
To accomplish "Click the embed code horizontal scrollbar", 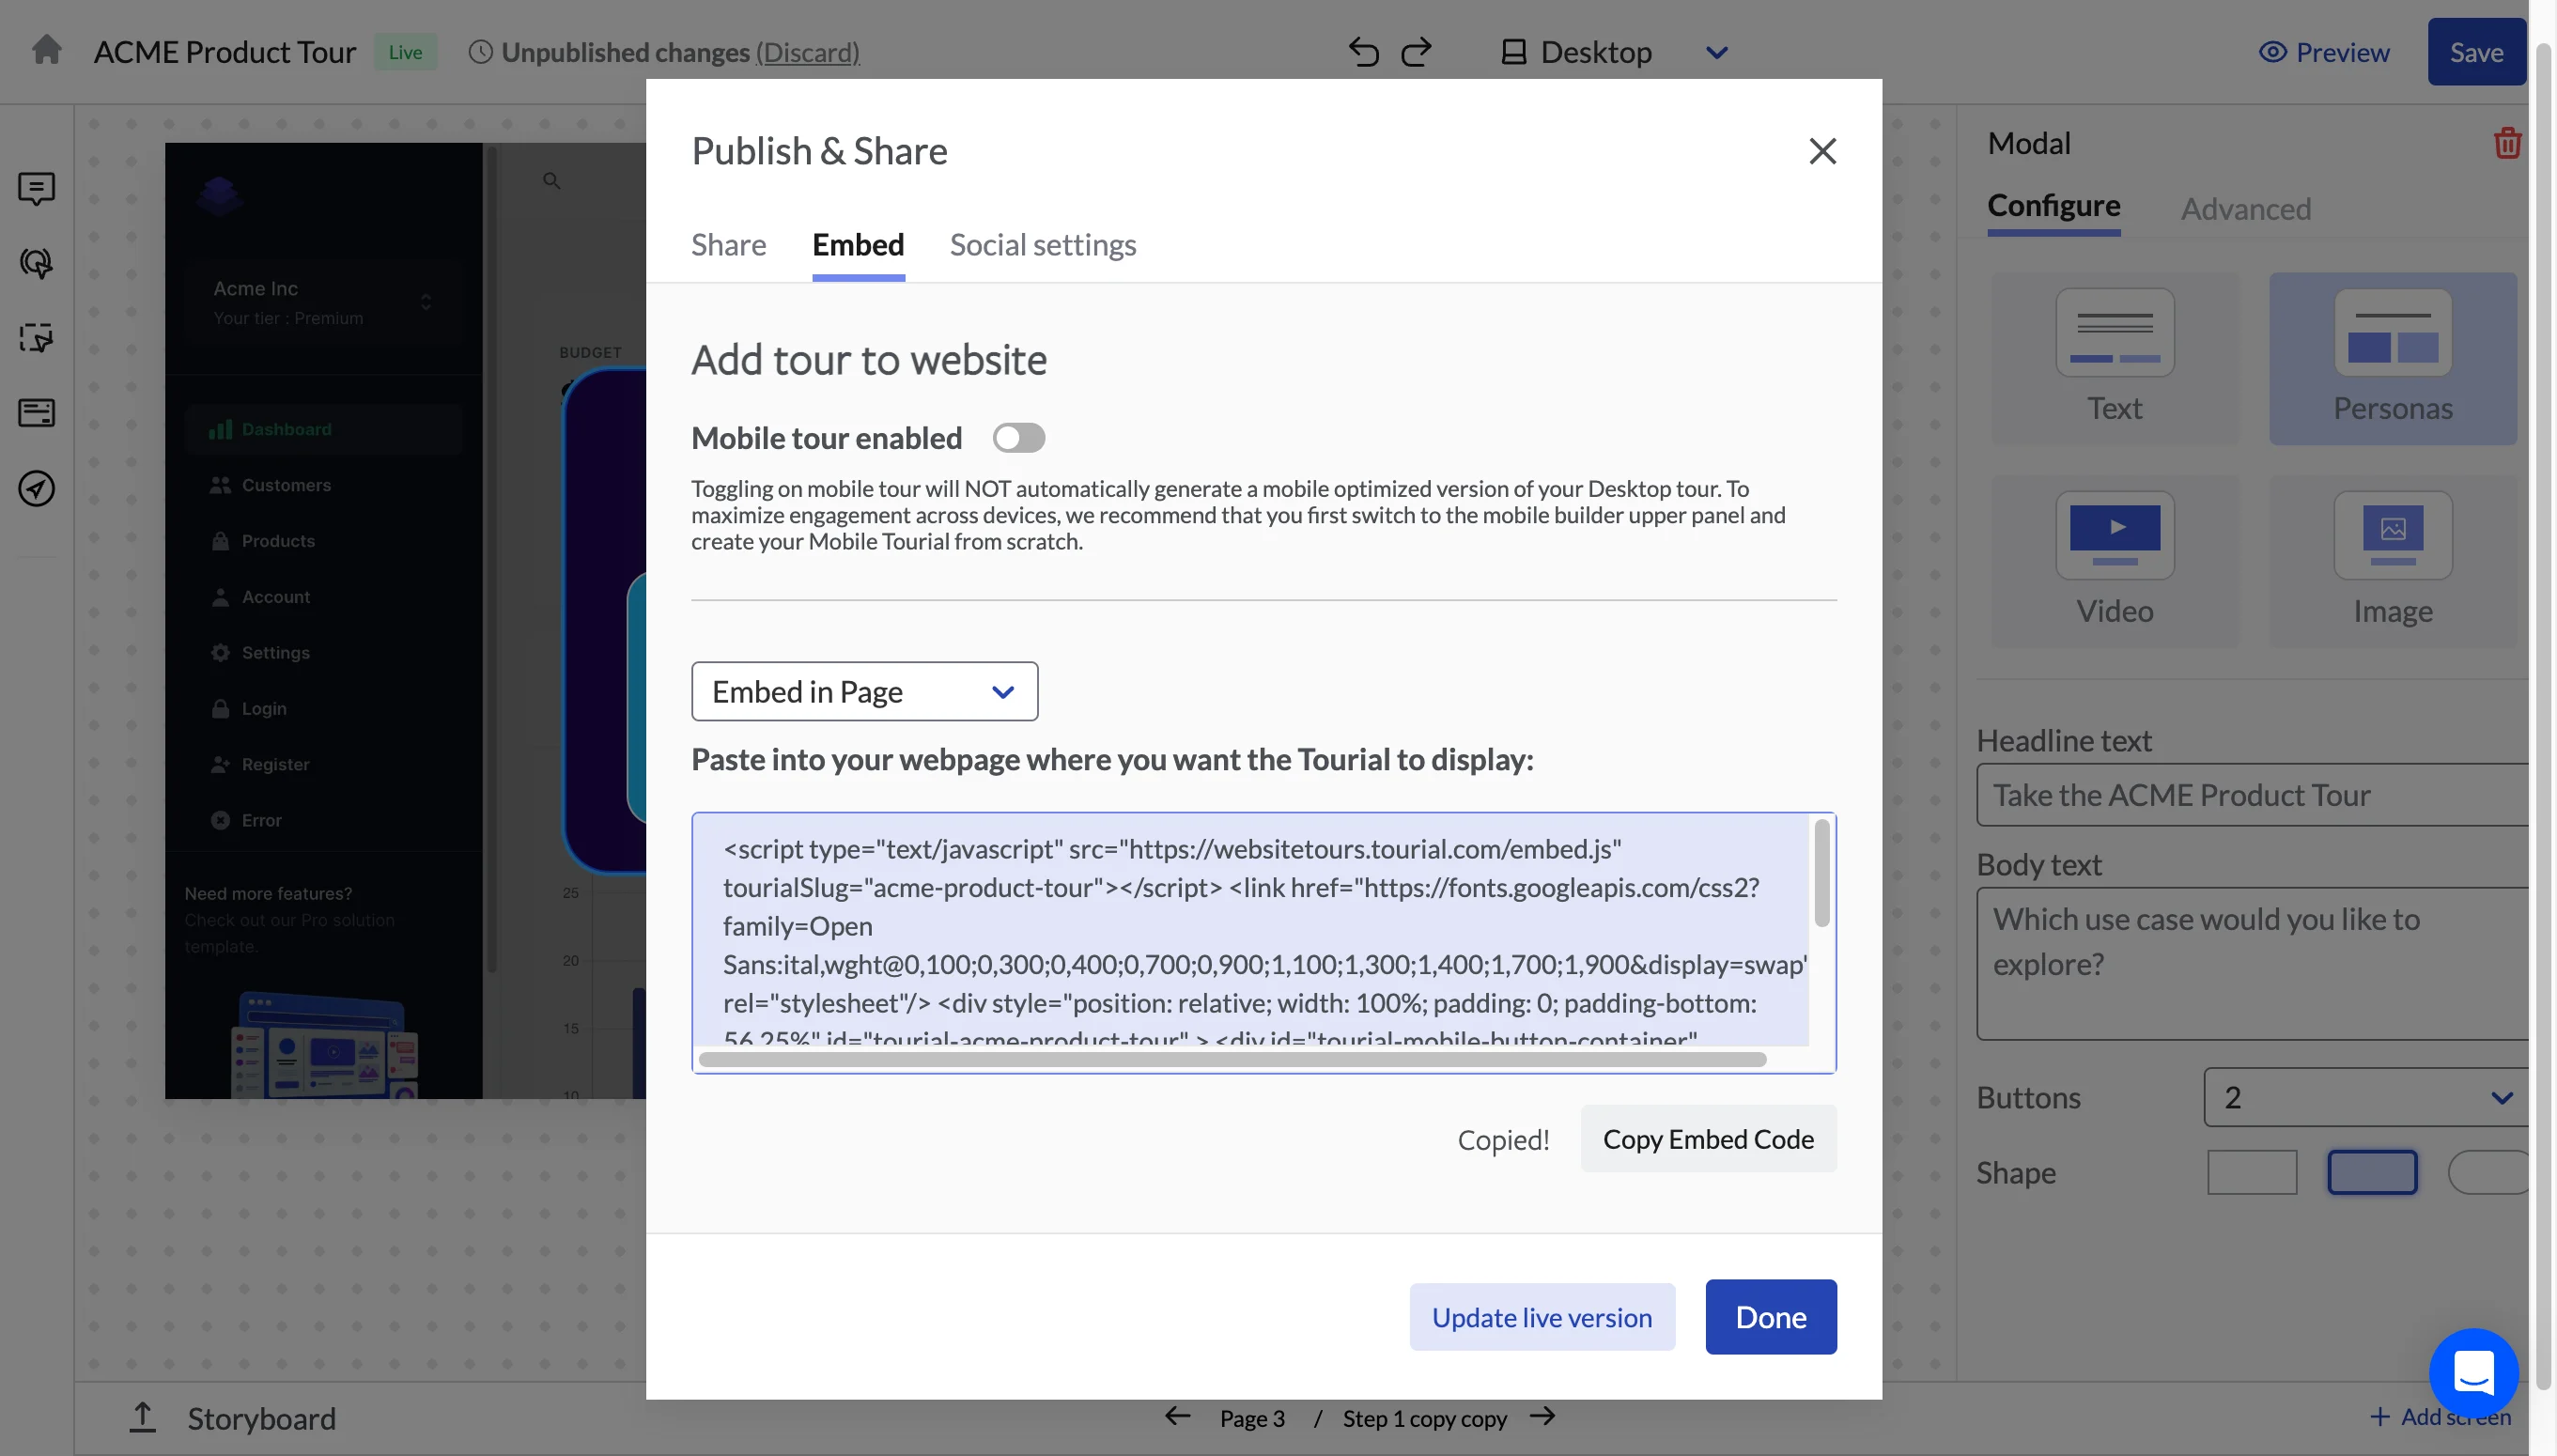I will [x=1232, y=1059].
